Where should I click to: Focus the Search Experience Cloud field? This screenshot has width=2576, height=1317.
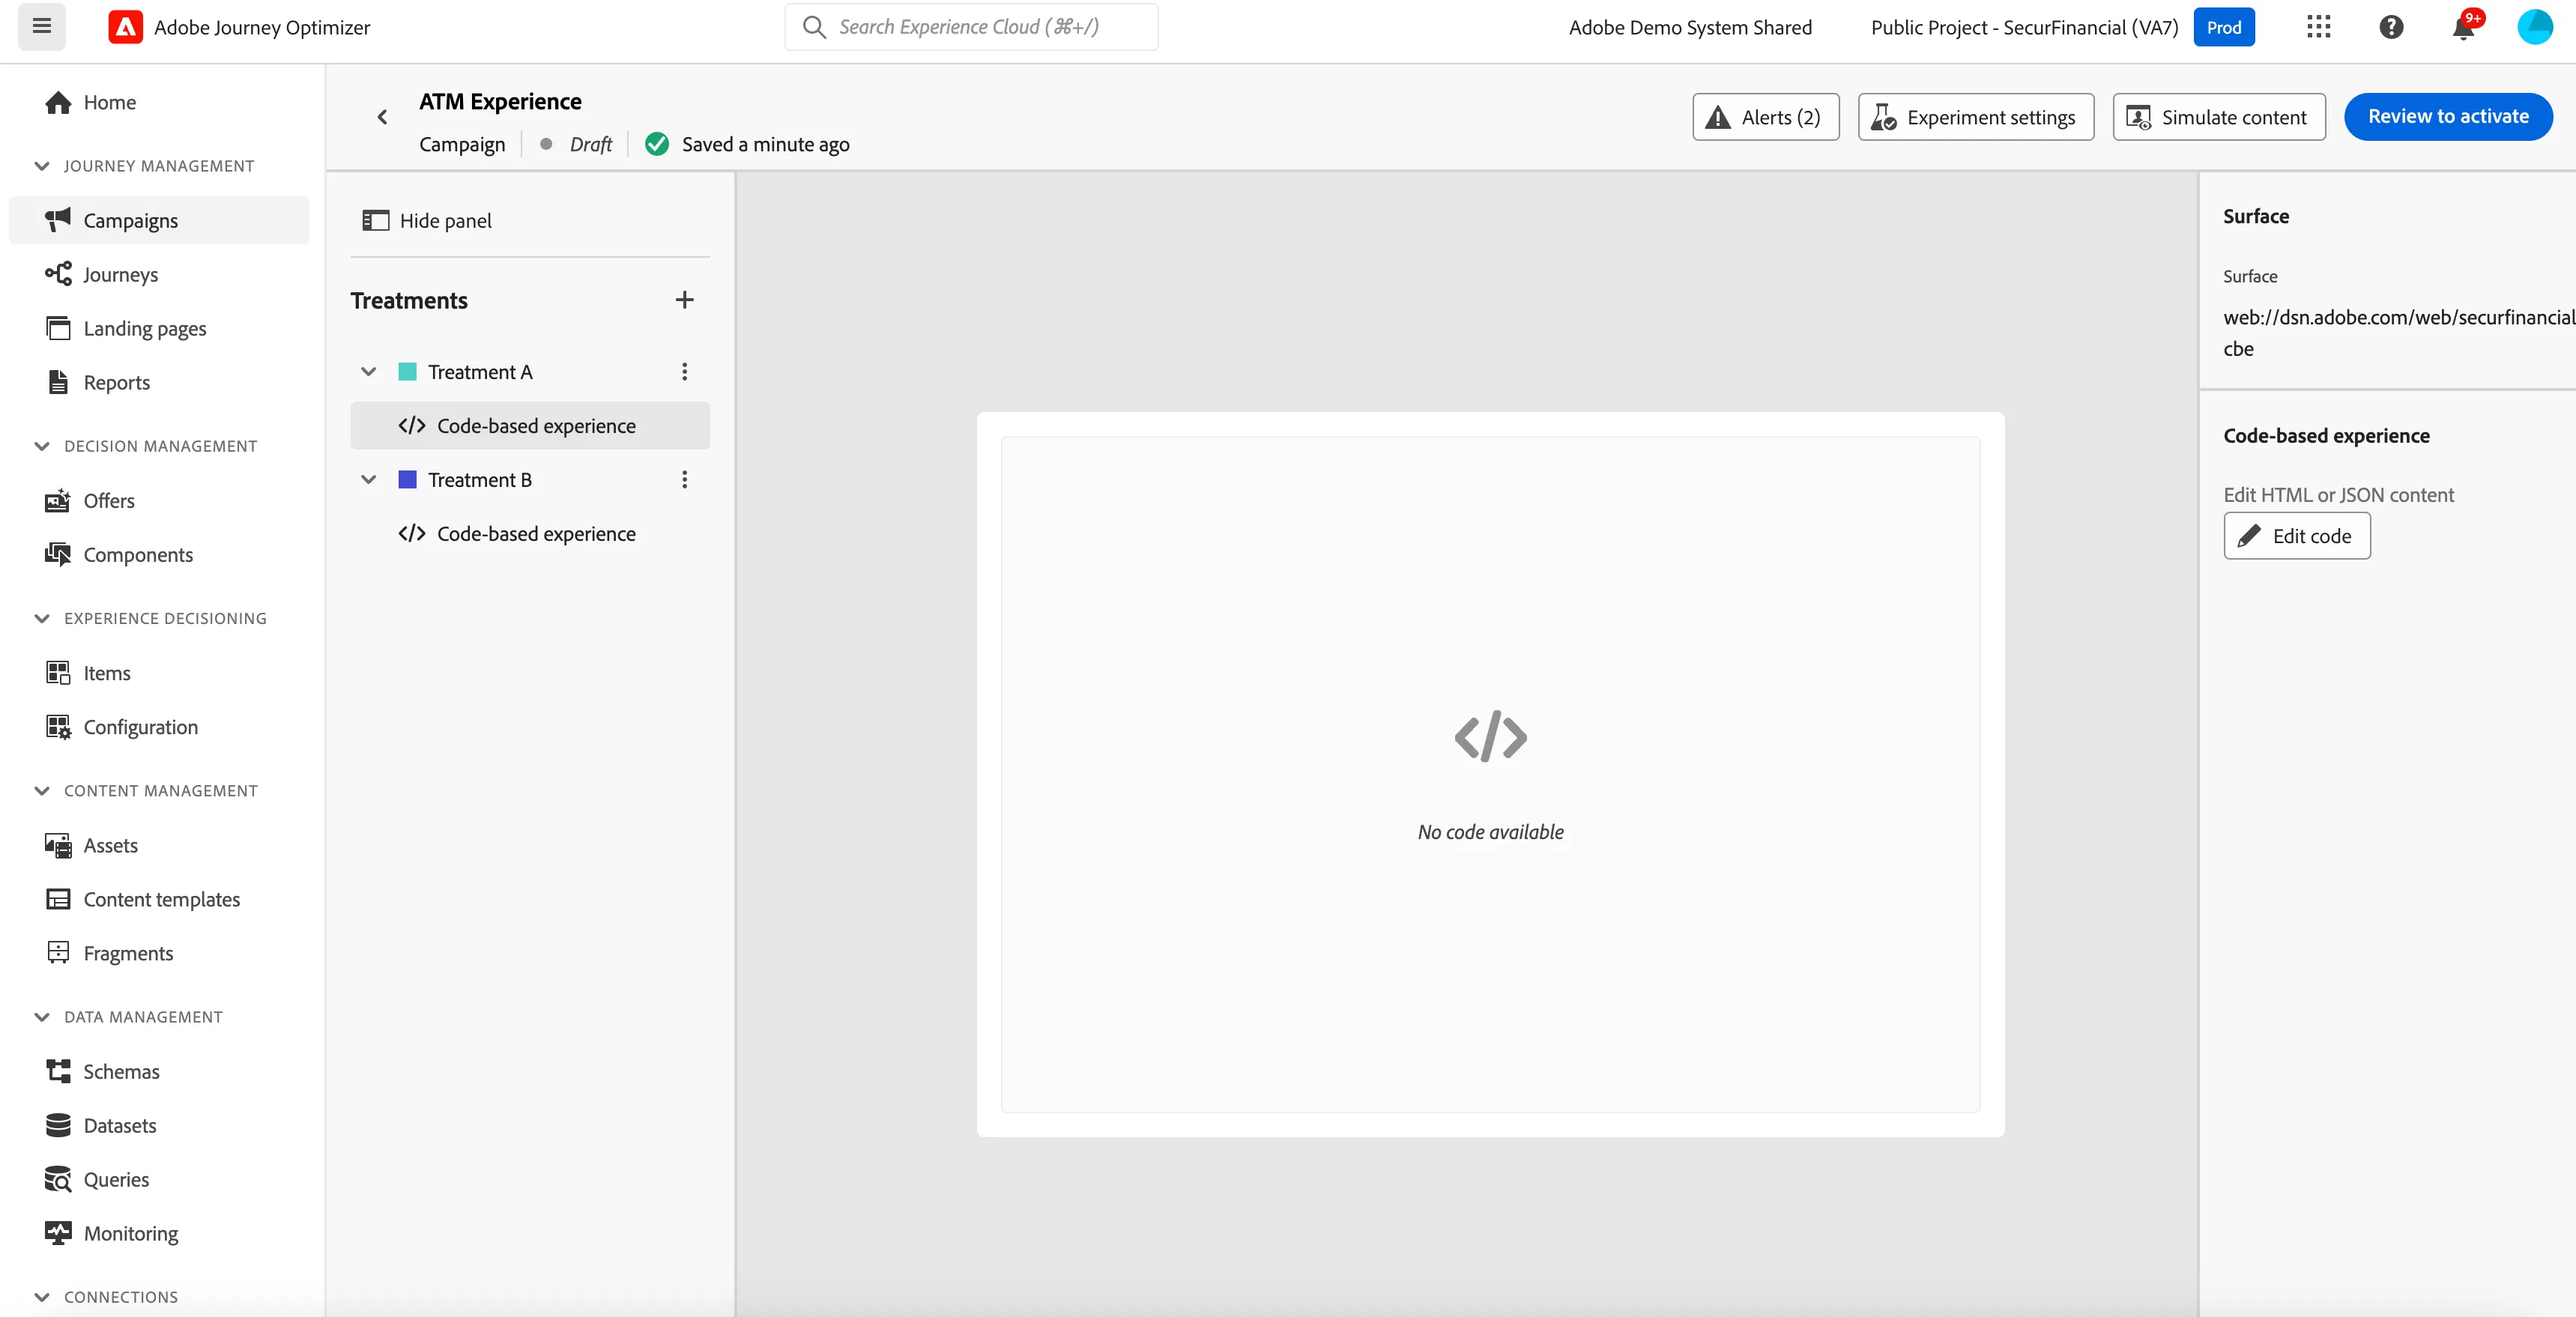pyautogui.click(x=971, y=27)
